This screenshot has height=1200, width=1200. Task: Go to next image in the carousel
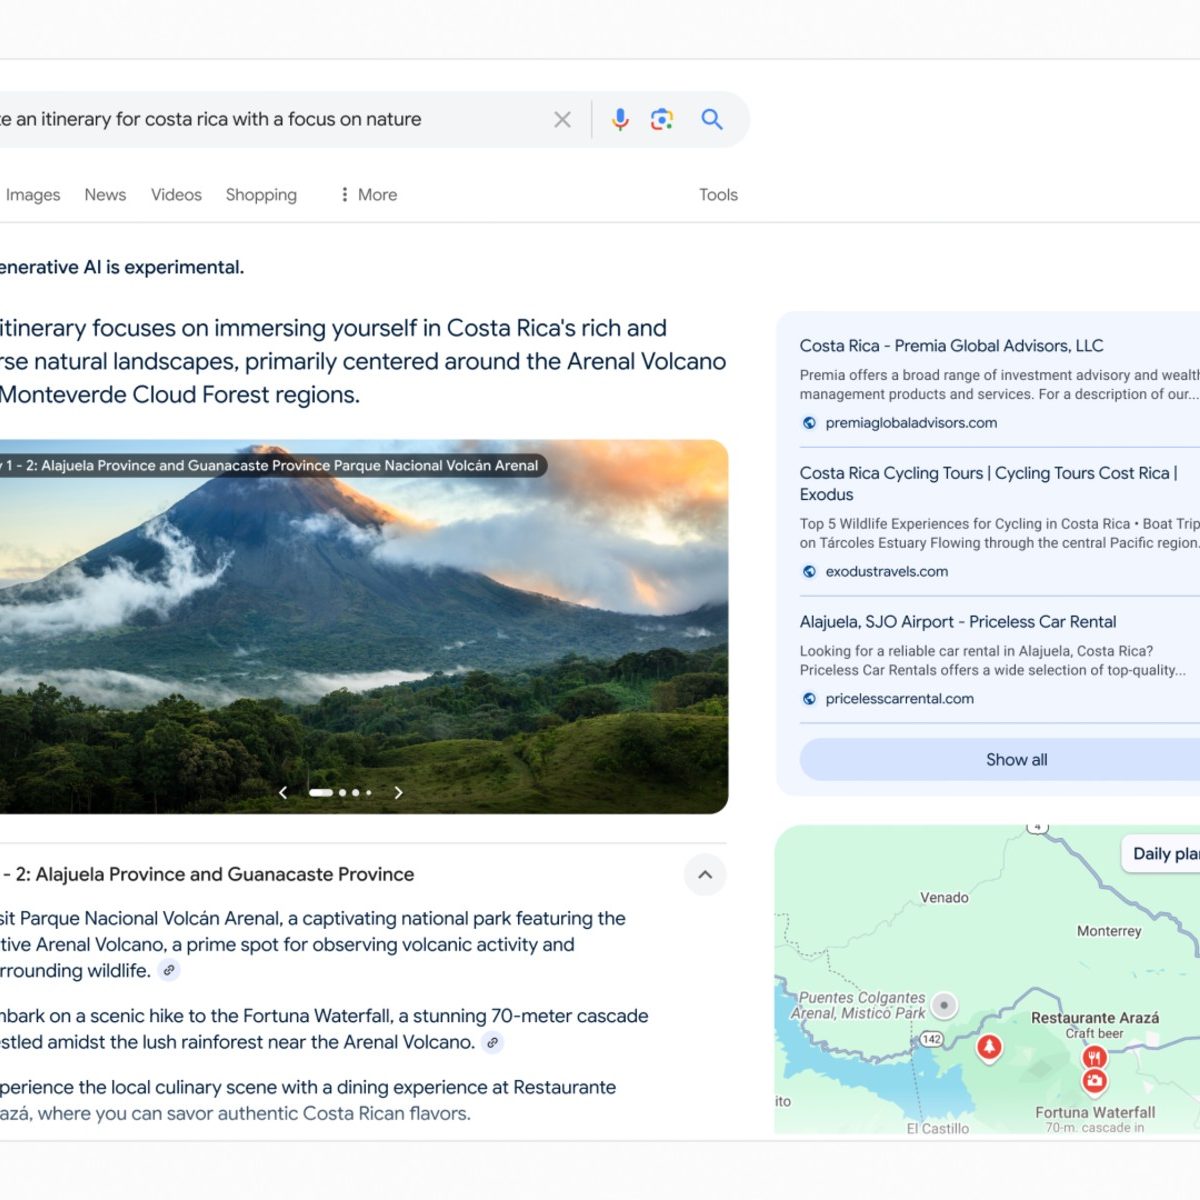tap(398, 793)
